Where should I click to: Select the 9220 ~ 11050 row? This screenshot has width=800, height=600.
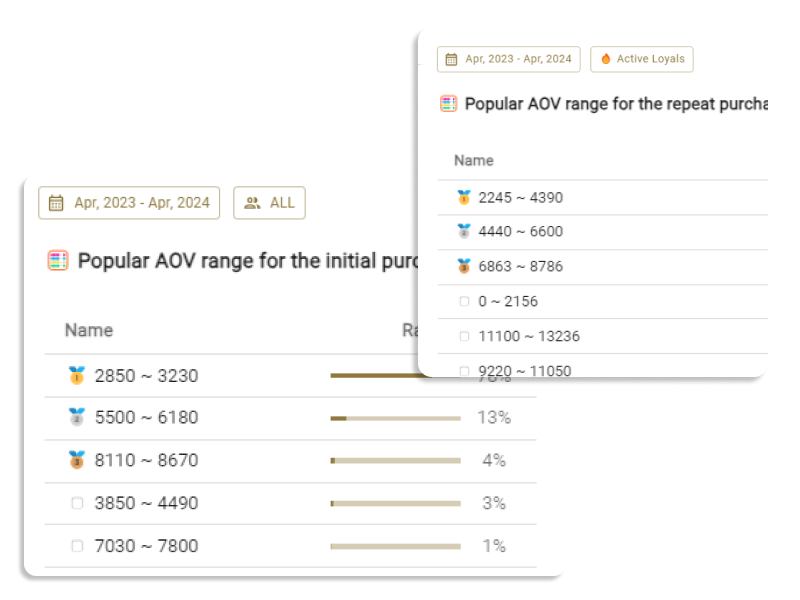525,370
